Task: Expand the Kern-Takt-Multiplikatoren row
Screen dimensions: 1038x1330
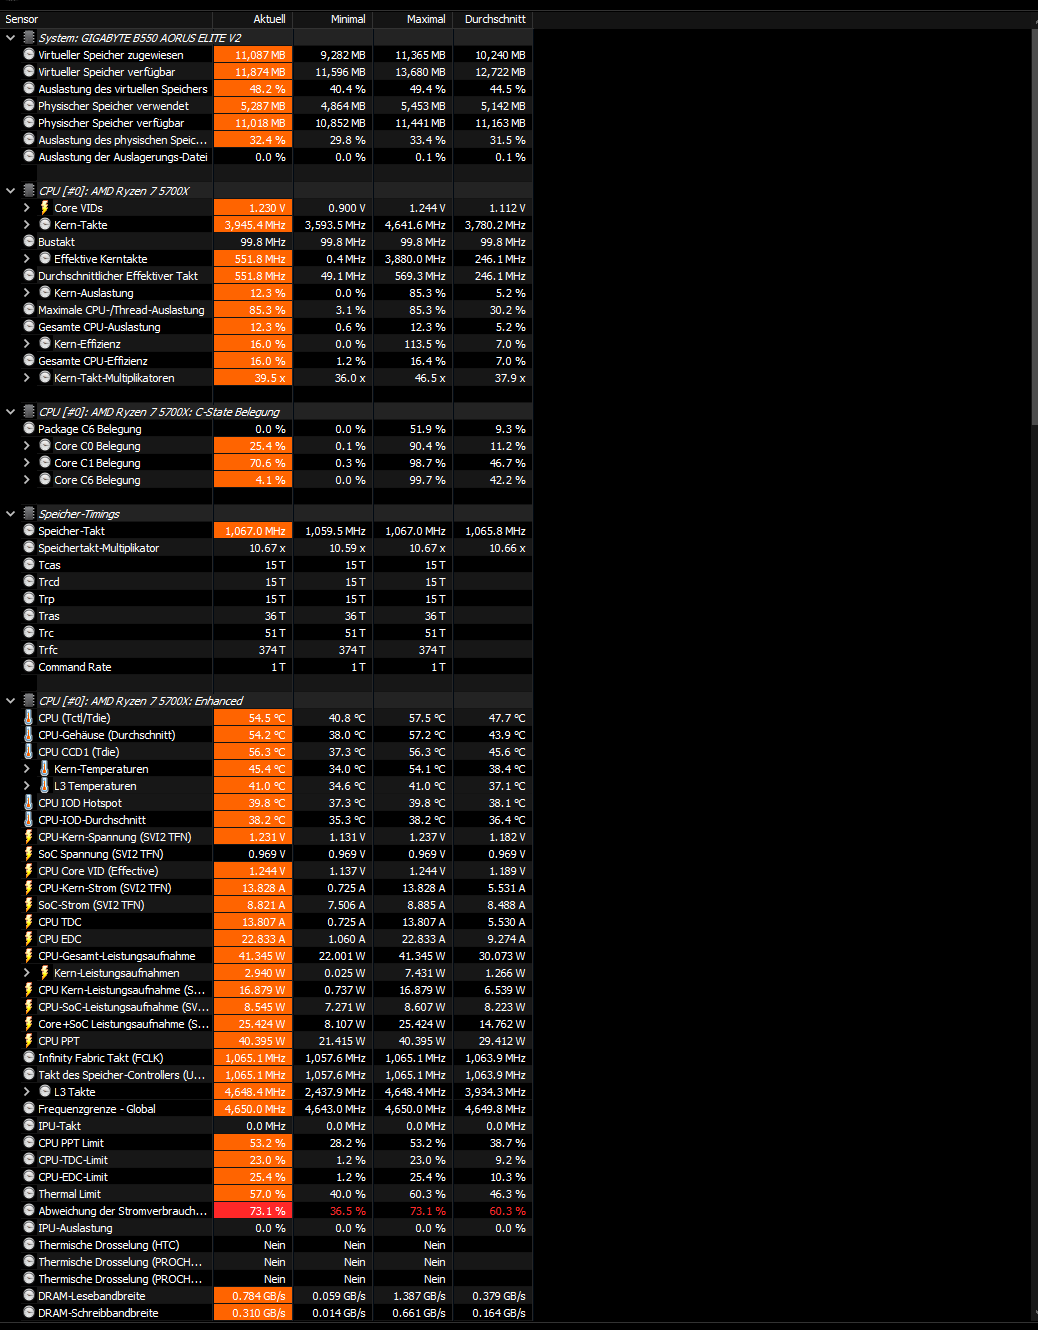Action: pos(27,378)
